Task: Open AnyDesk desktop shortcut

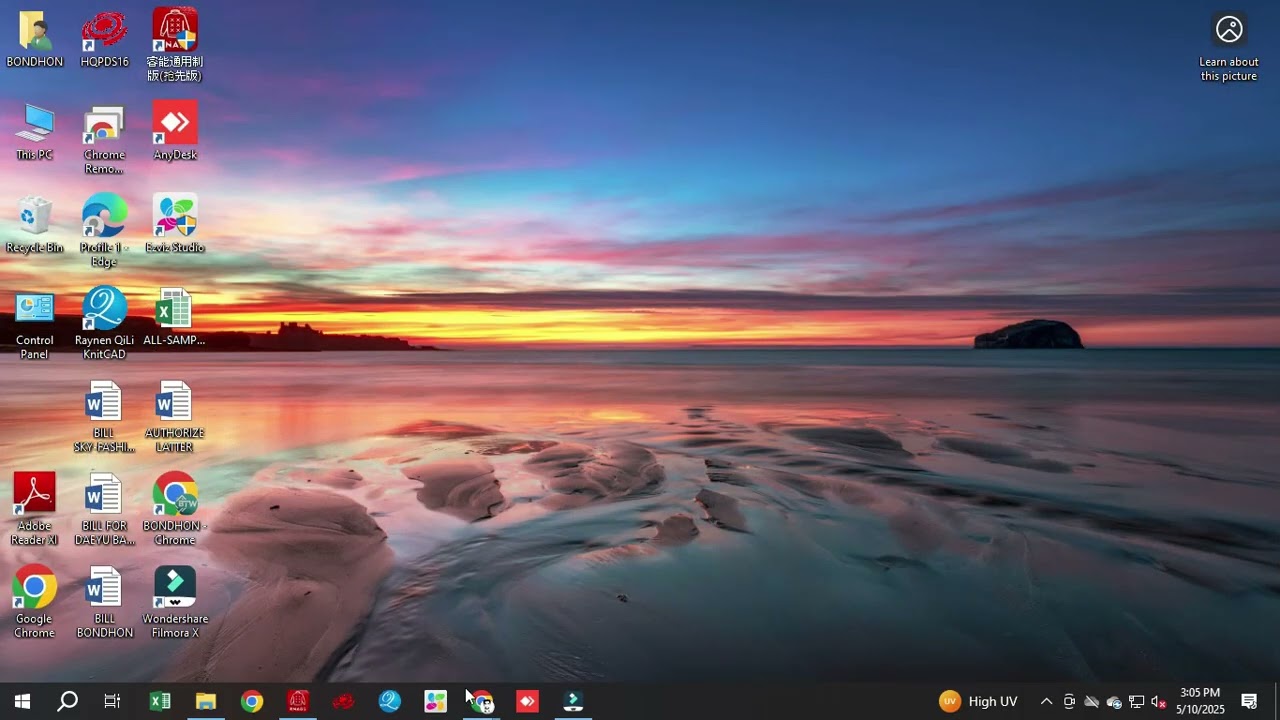Action: [175, 132]
